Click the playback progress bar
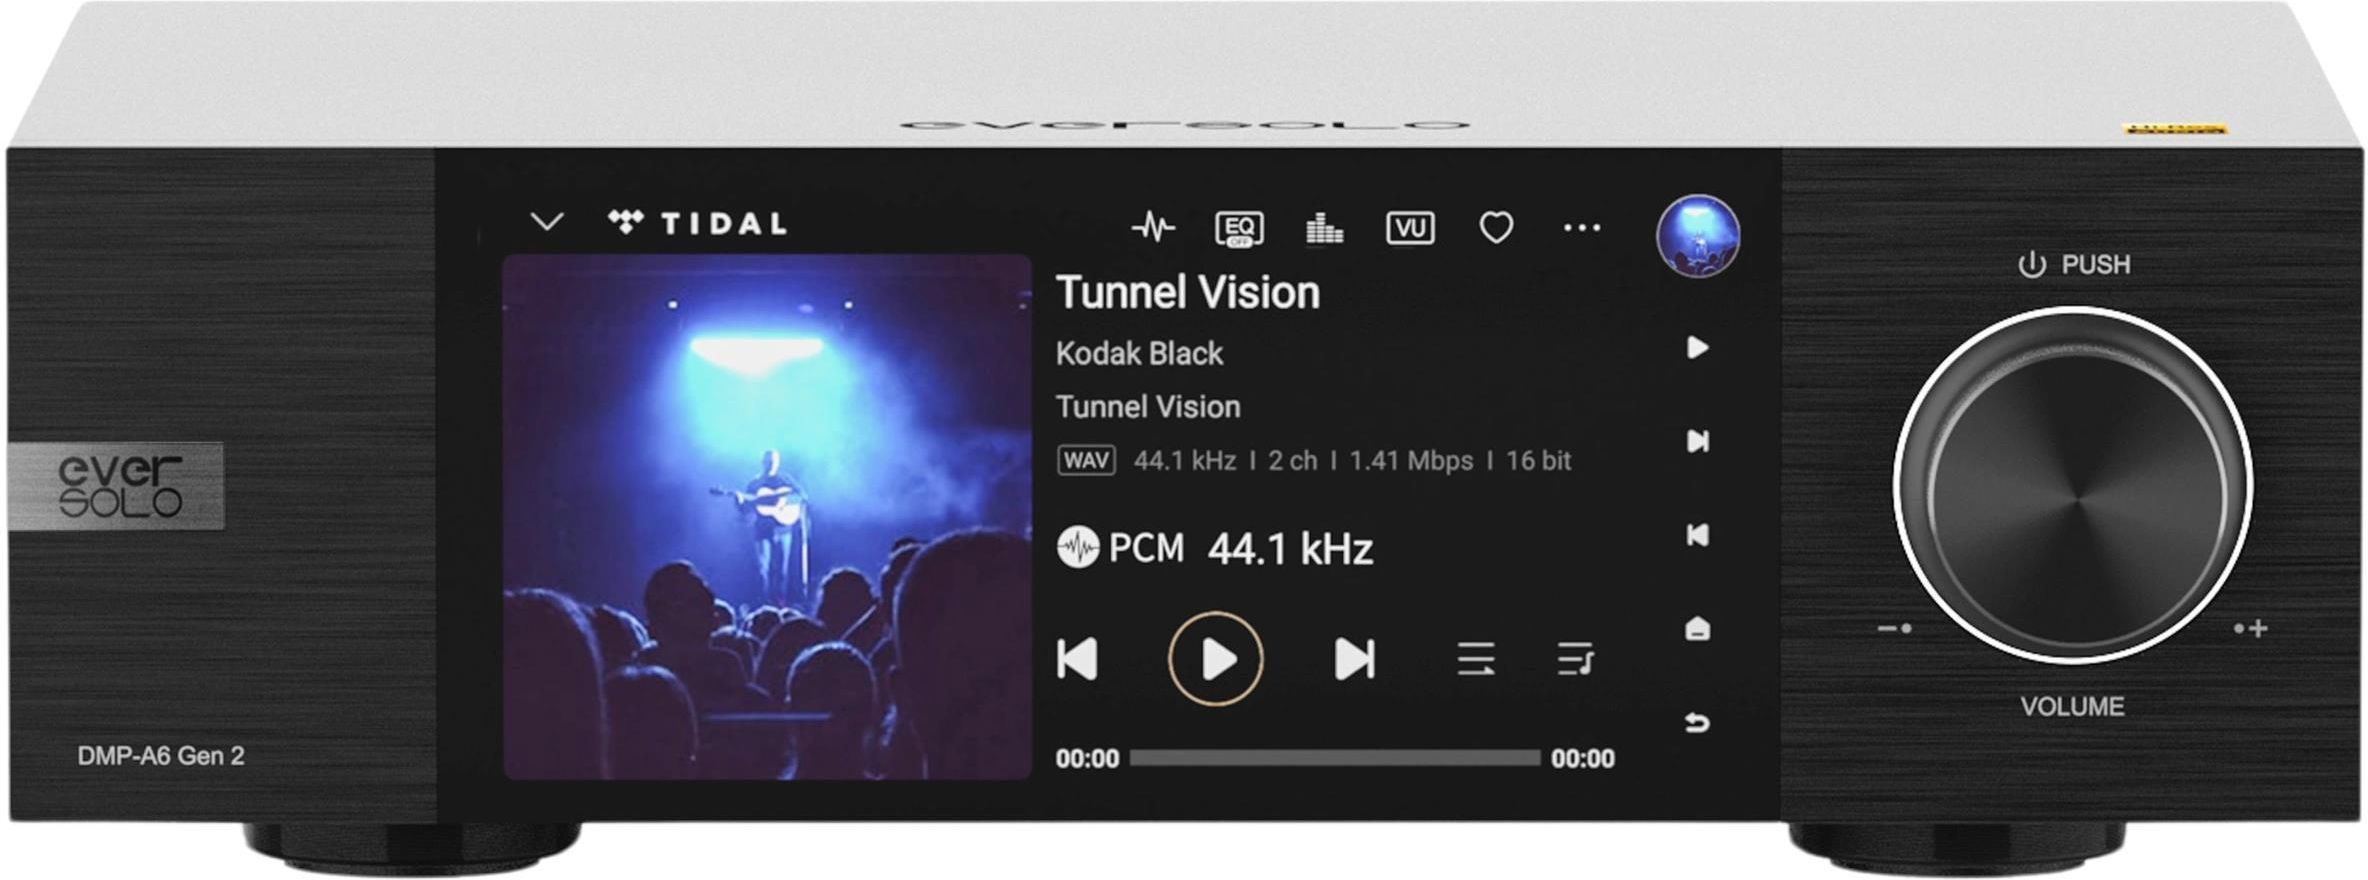Screen dimensions: 2368x880 [x=1335, y=758]
